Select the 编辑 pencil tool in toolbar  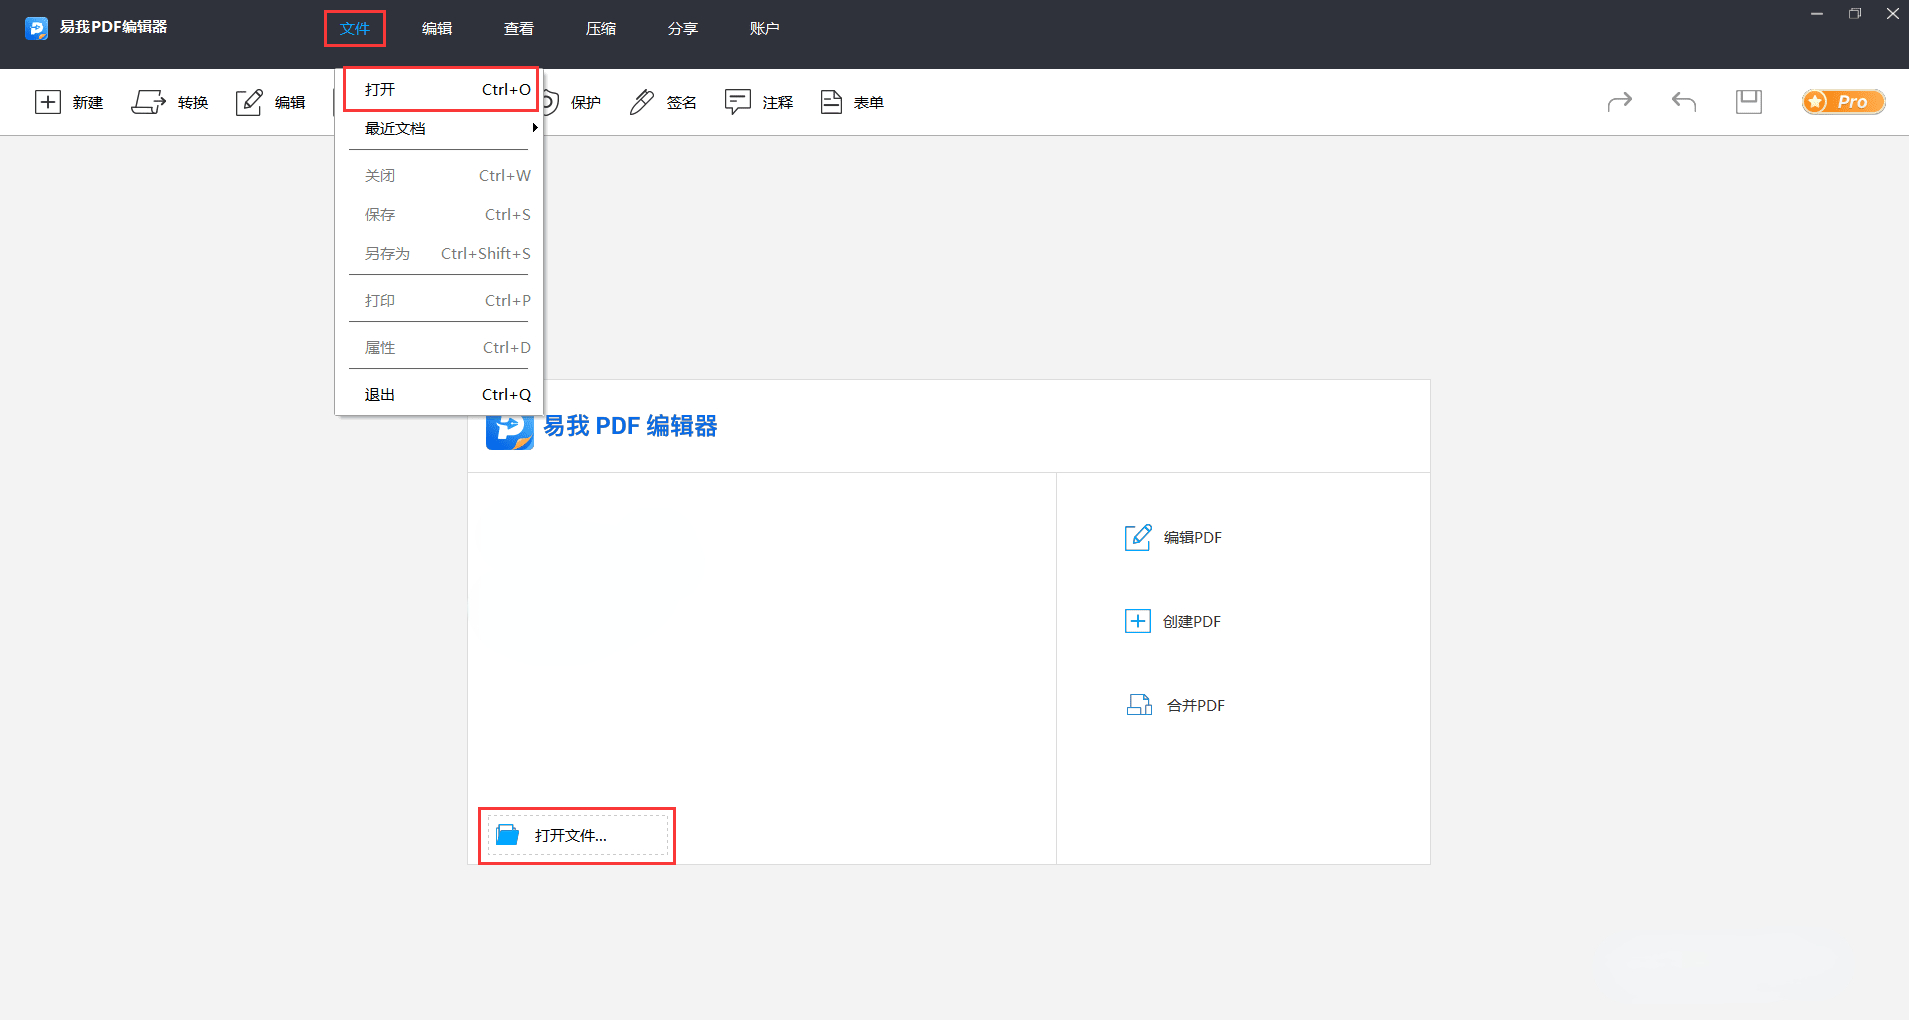pyautogui.click(x=249, y=102)
